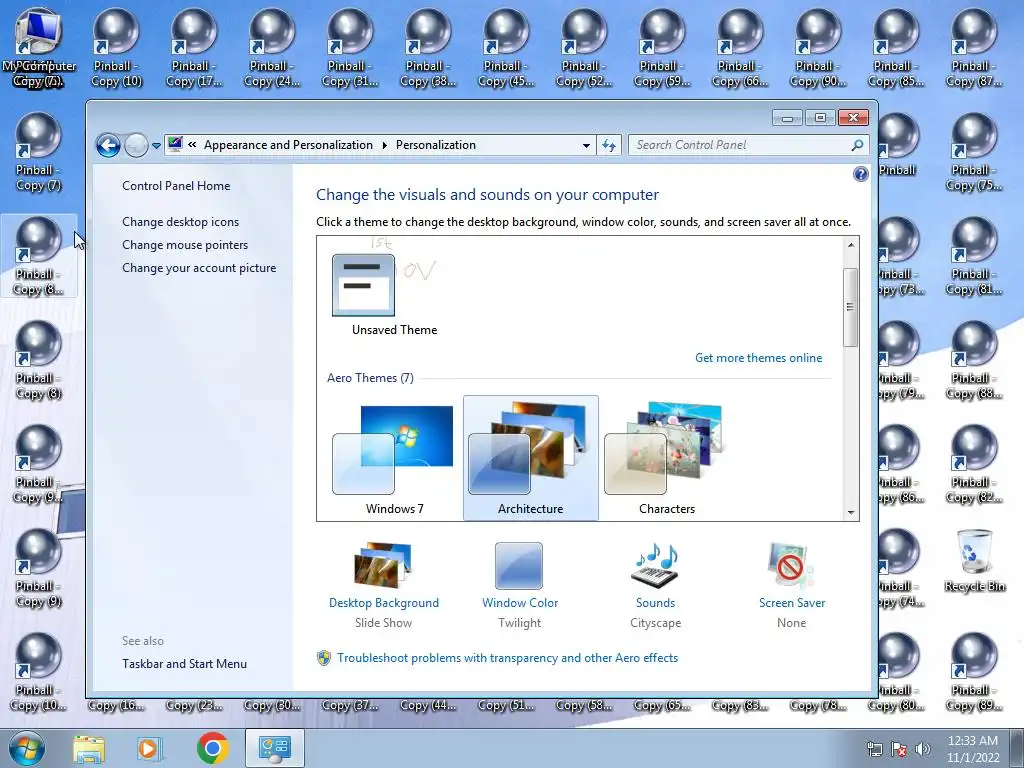
Task: Open the Start menu orb
Action: pos(26,748)
